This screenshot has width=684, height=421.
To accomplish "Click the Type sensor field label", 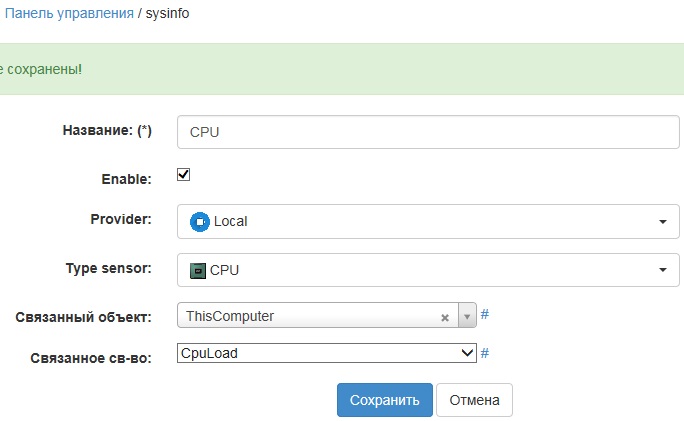I will 108,267.
